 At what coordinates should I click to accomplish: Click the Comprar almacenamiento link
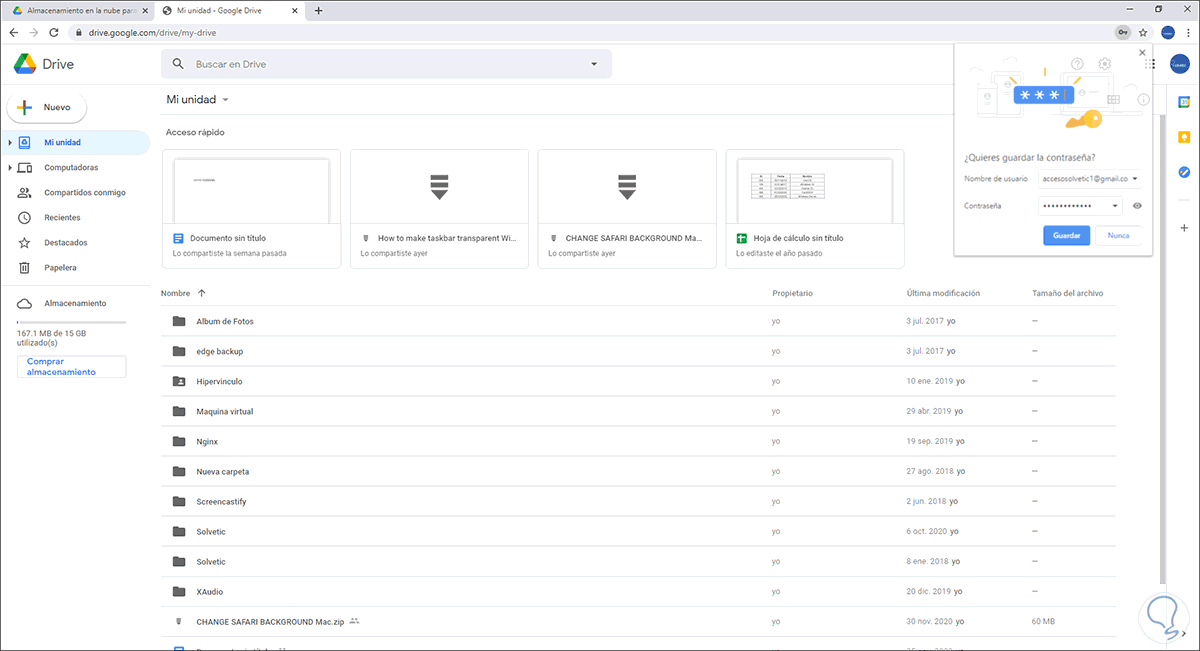(x=72, y=366)
